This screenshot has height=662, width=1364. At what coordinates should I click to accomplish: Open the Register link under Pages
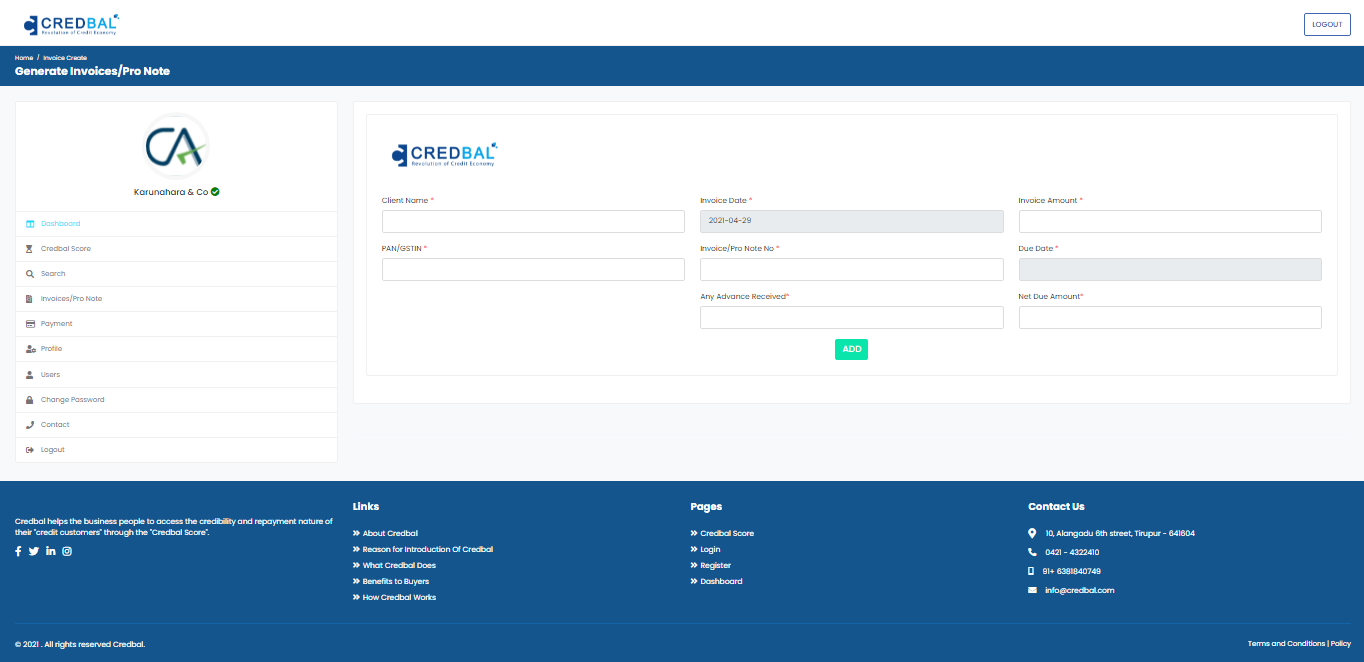pos(715,565)
